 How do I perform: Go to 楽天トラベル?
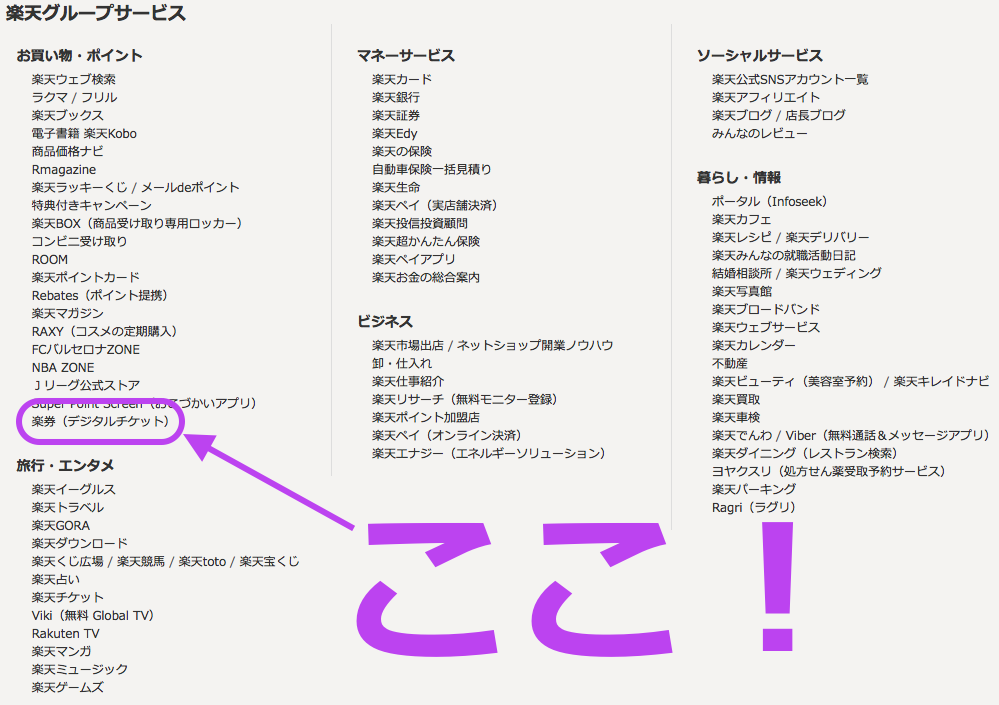pos(68,508)
